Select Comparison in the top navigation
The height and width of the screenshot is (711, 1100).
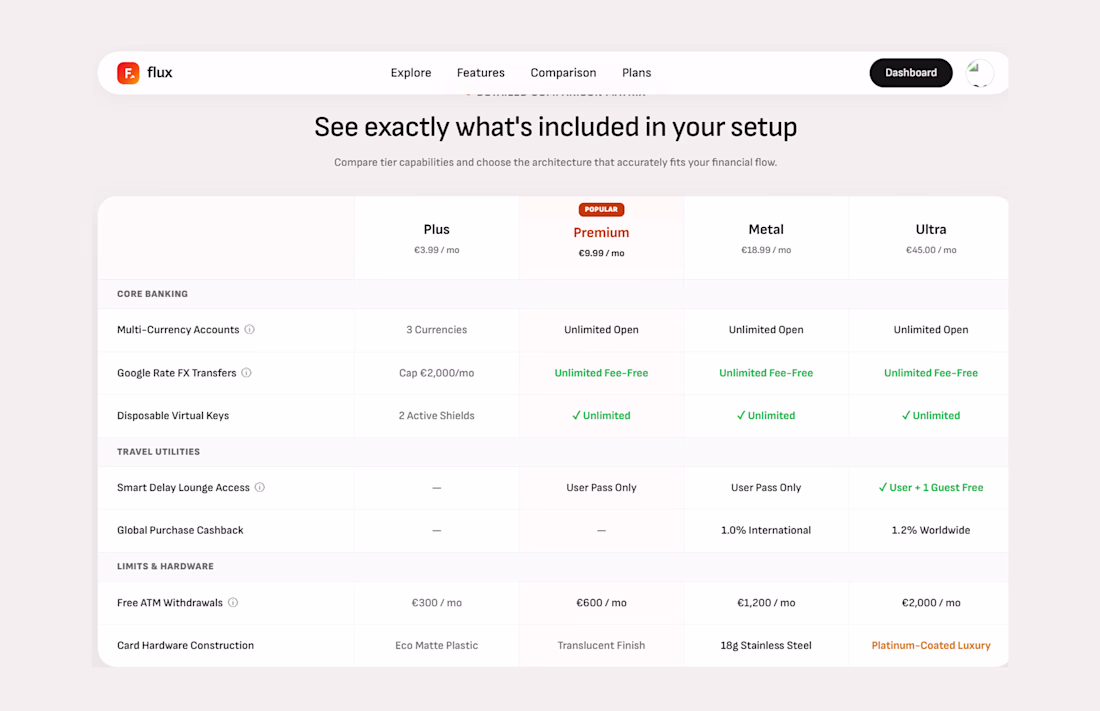[563, 73]
